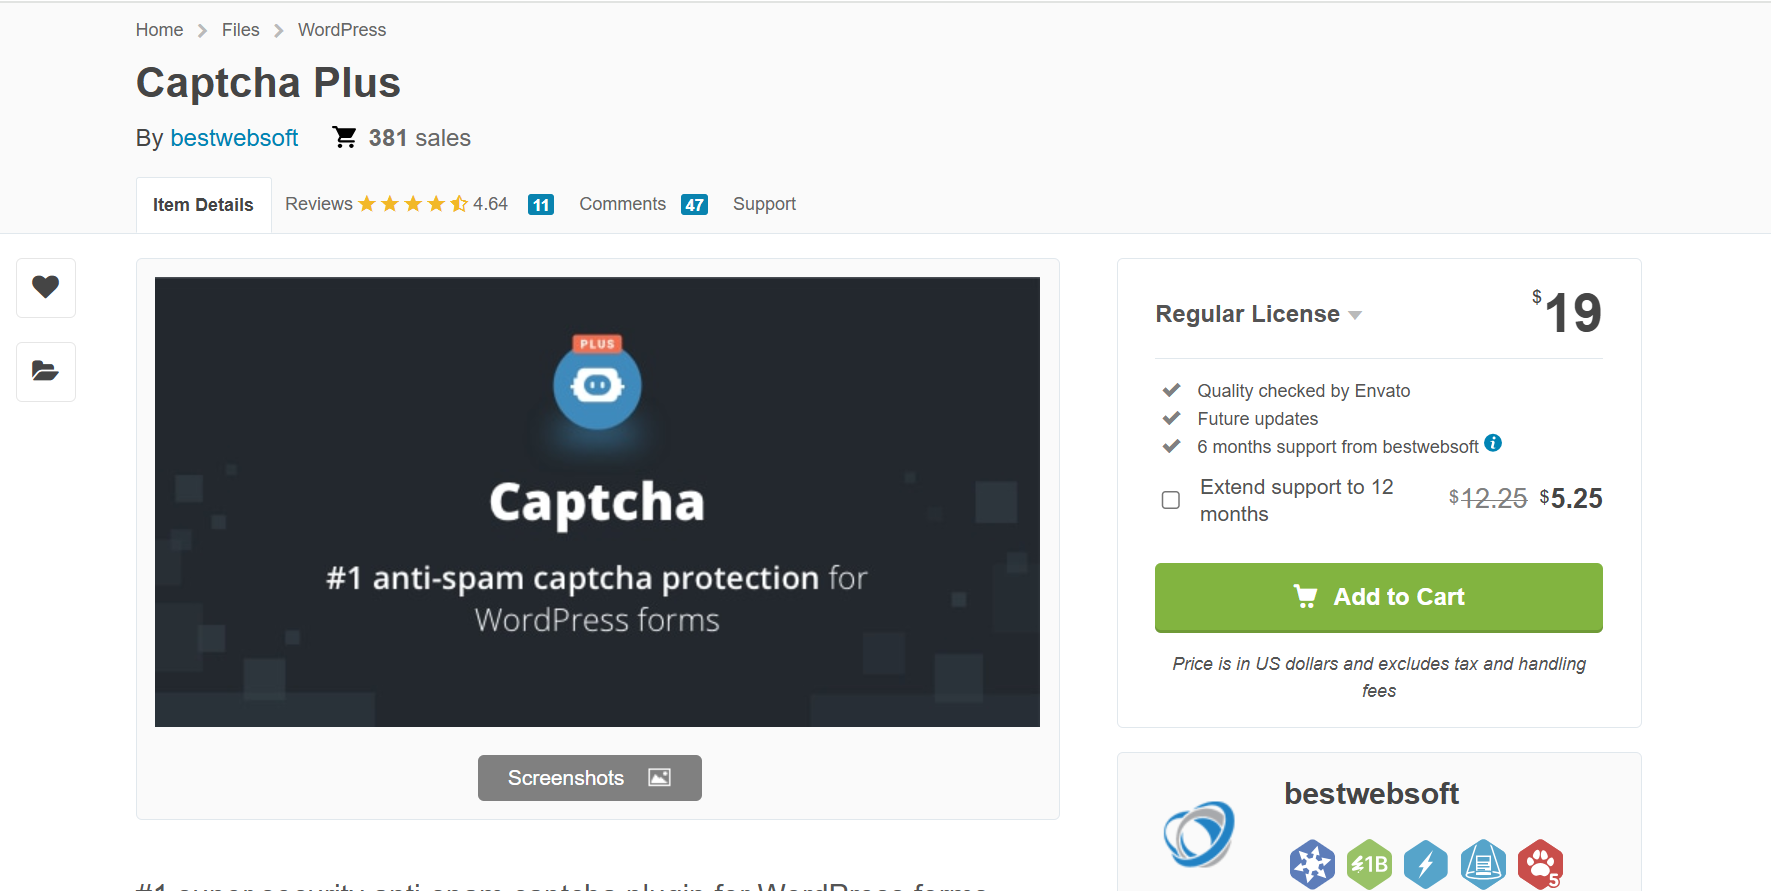This screenshot has height=891, width=1771.
Task: Add item to favorites with heart icon
Action: (x=46, y=288)
